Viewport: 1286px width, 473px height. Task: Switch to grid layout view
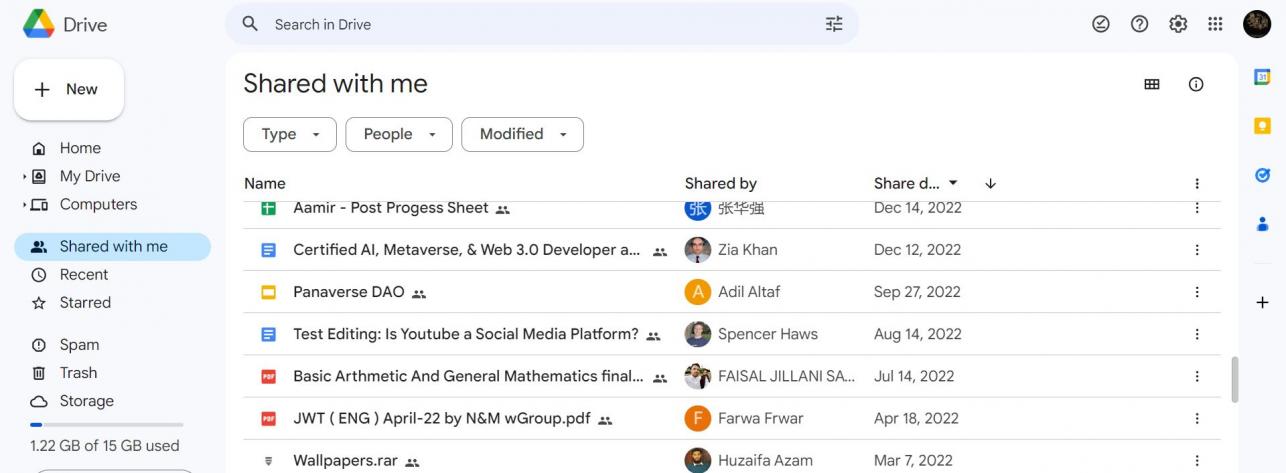pyautogui.click(x=1152, y=85)
